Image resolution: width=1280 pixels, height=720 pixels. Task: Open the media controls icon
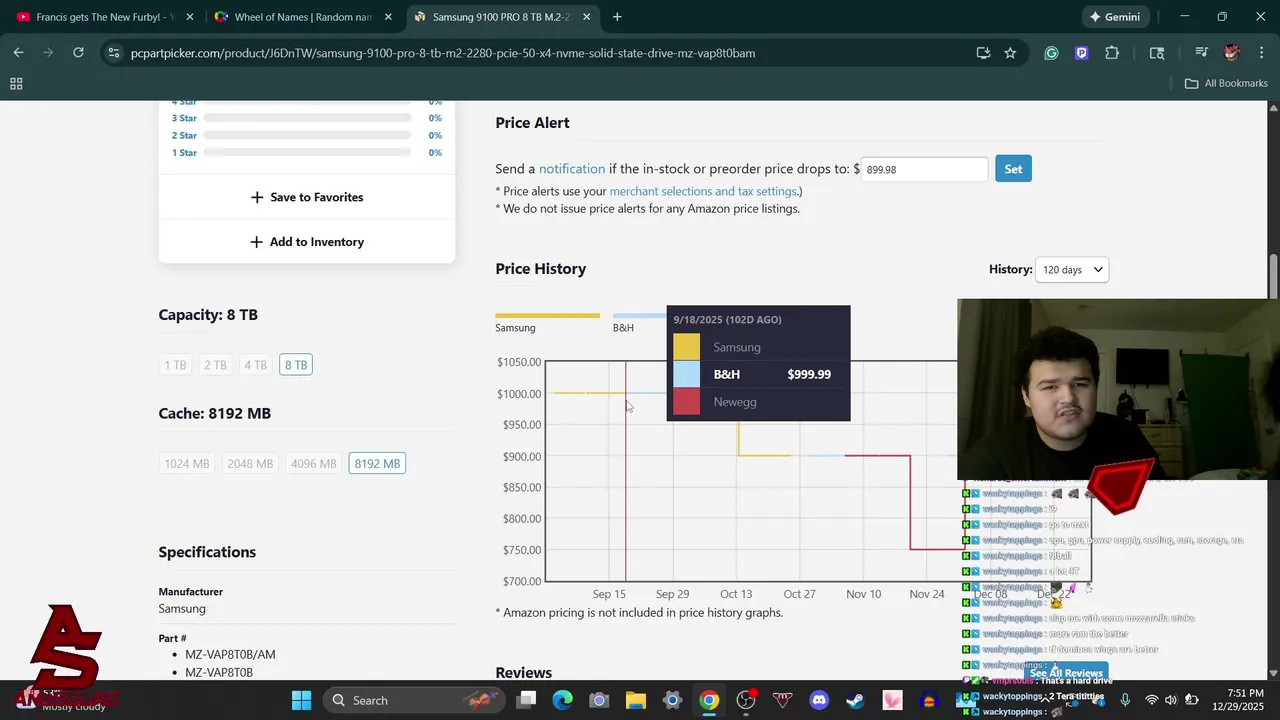1202,53
